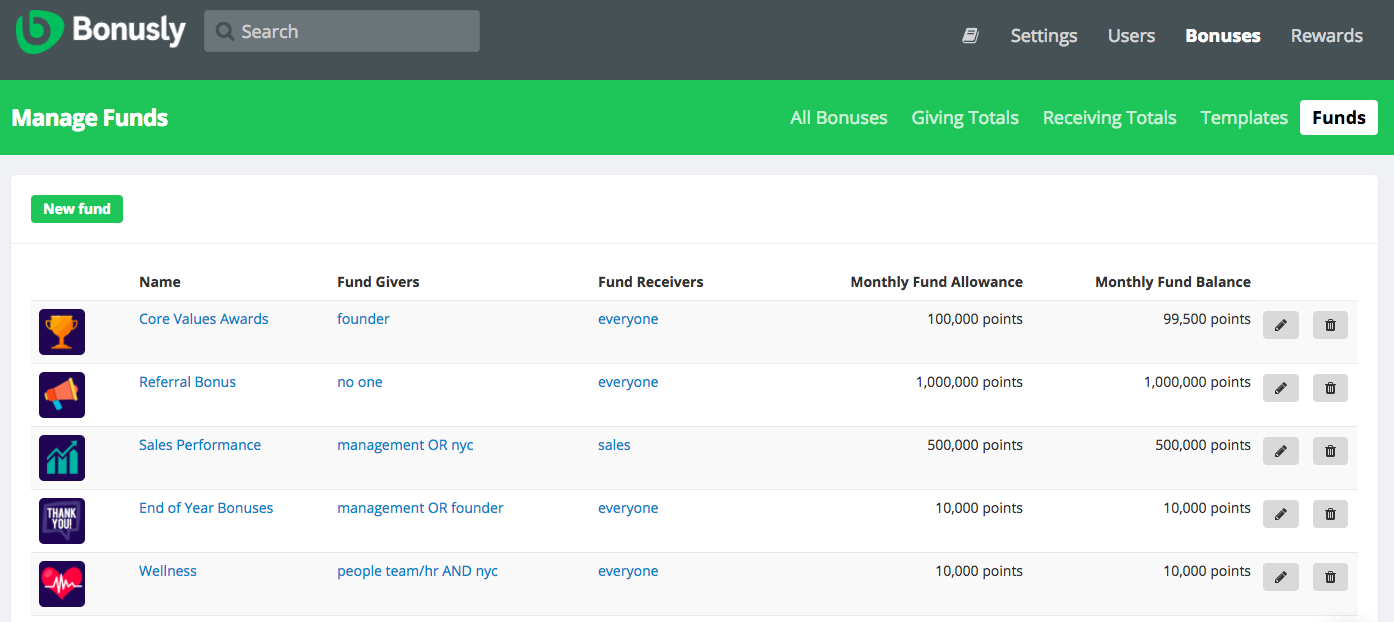The image size is (1394, 622).
Task: Click the megaphone icon for Referral Bonus
Action: 61,394
